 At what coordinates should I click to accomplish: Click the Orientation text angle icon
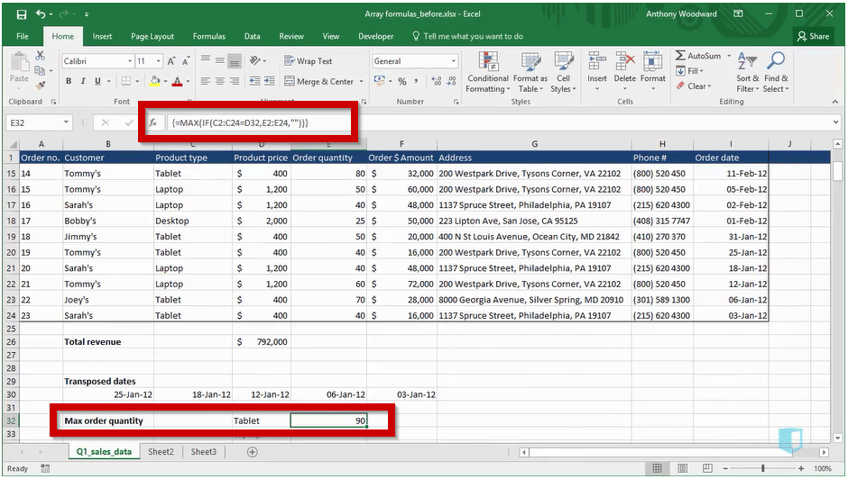tap(255, 61)
